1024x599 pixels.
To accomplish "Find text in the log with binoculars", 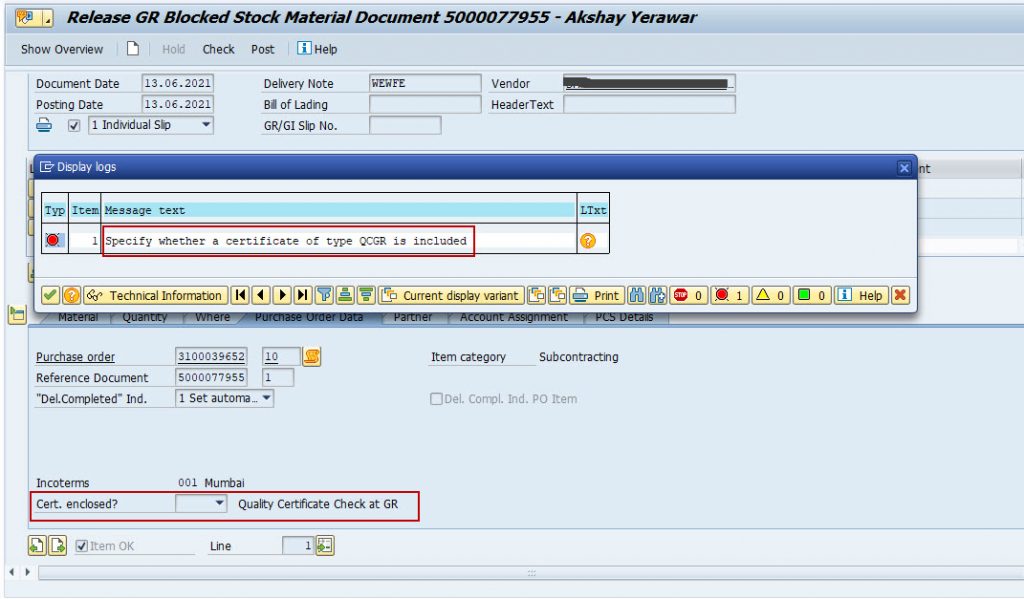I will click(x=636, y=295).
